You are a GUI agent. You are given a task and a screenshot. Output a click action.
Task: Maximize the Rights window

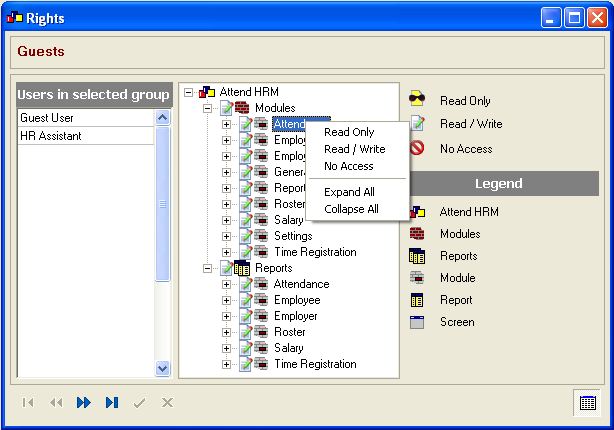(x=574, y=18)
